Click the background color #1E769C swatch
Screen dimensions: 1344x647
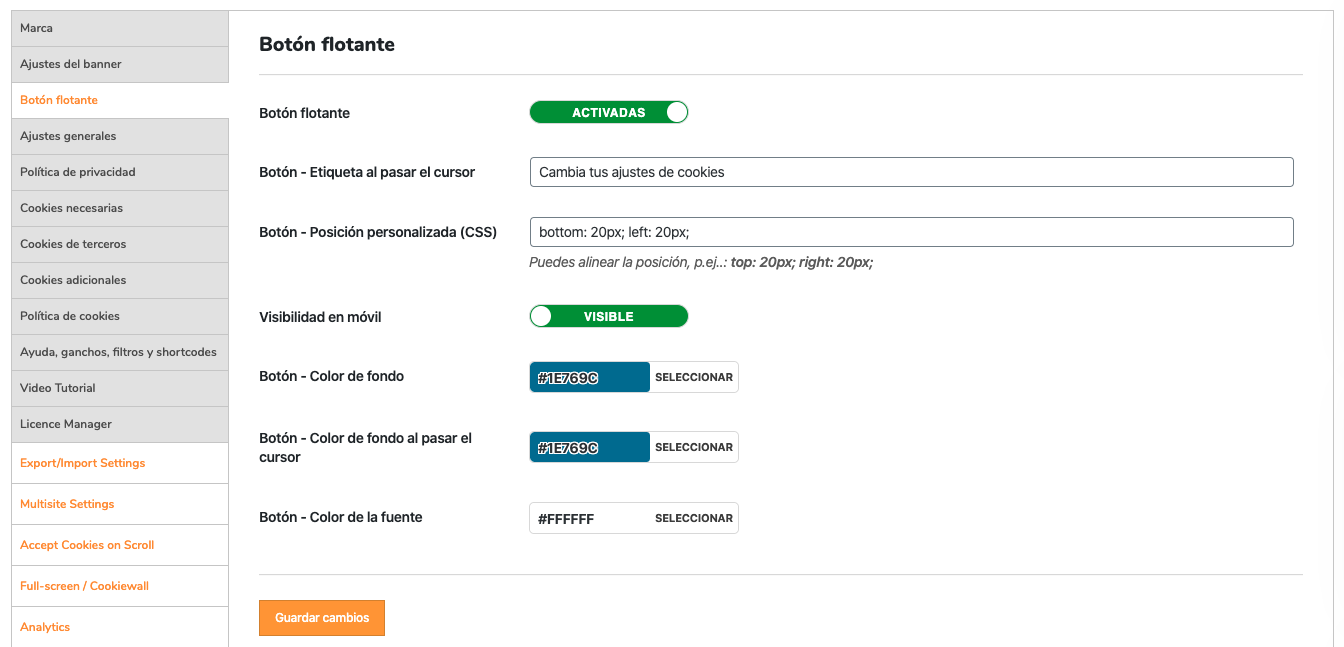click(x=590, y=377)
